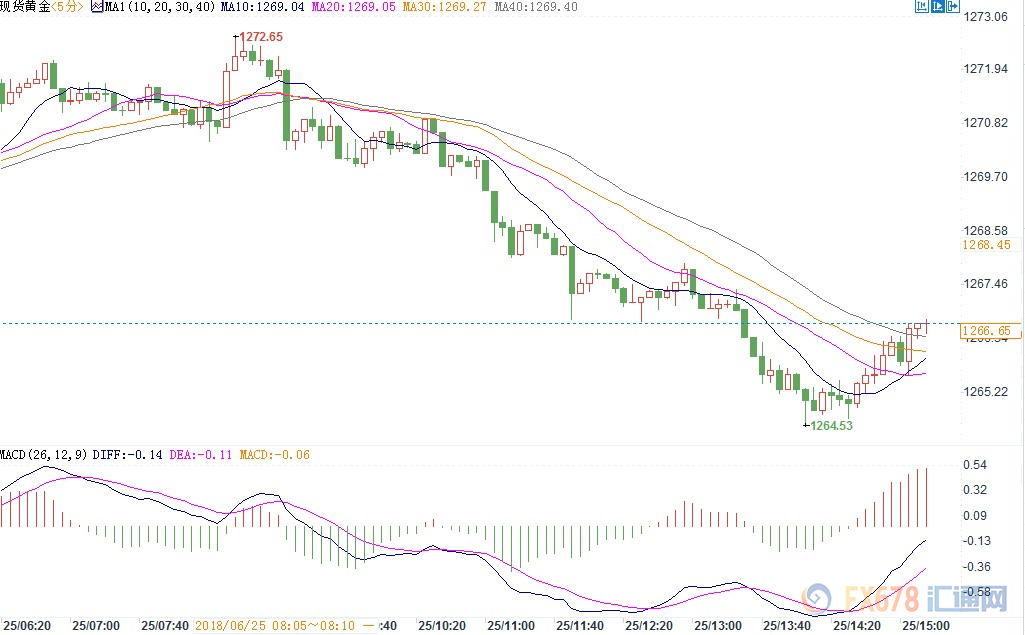Click the jump-to-chart-start icon
Screen dimensions: 1025x635
(922, 7)
